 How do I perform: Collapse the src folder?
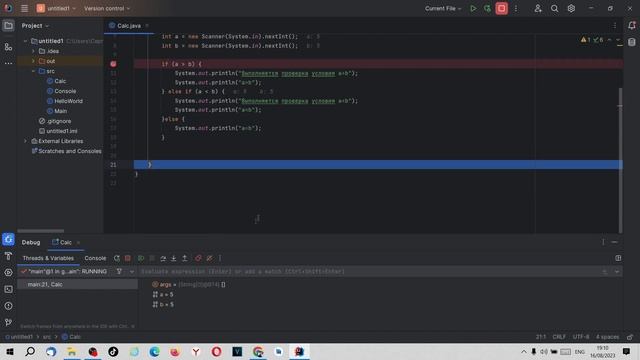(x=33, y=71)
